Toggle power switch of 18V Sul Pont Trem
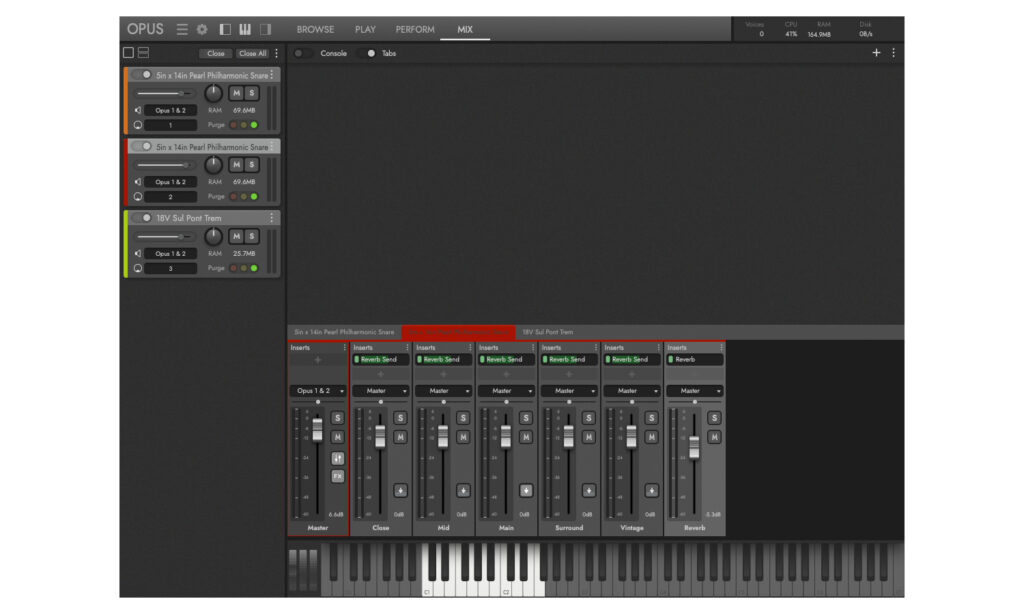This screenshot has height=614, width=1024. click(142, 218)
